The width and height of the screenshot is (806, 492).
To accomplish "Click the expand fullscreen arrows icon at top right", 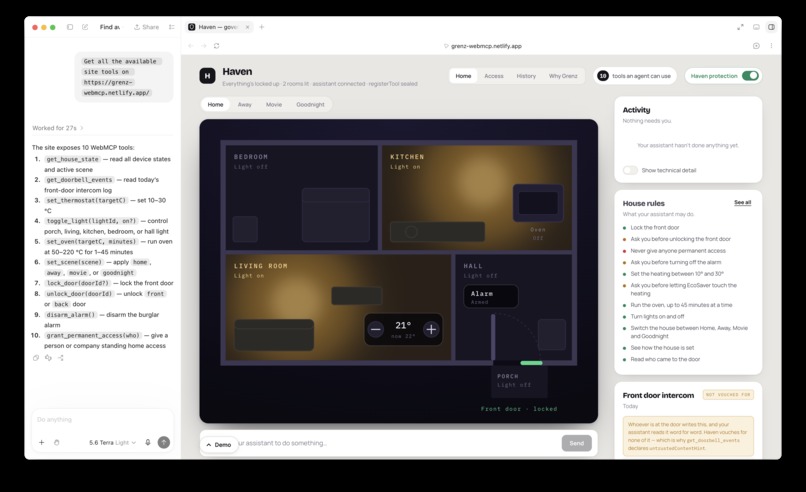I will click(740, 27).
